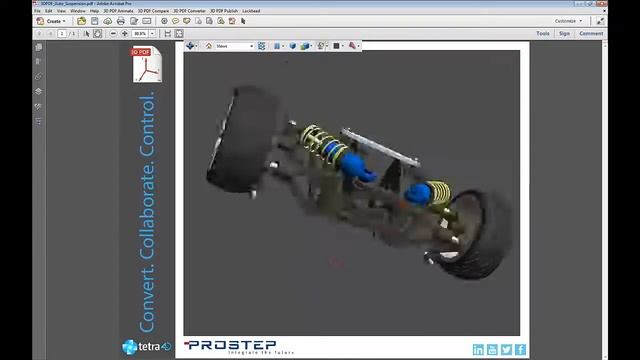Open the Window menu
Image resolution: width=640 pixels, height=360 pixels.
click(78, 11)
